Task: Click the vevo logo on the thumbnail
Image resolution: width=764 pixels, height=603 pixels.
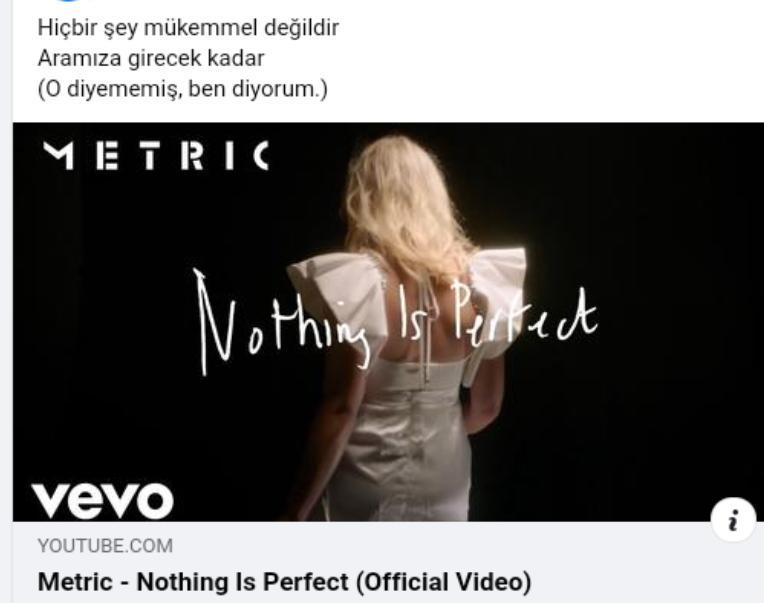Action: coord(103,501)
